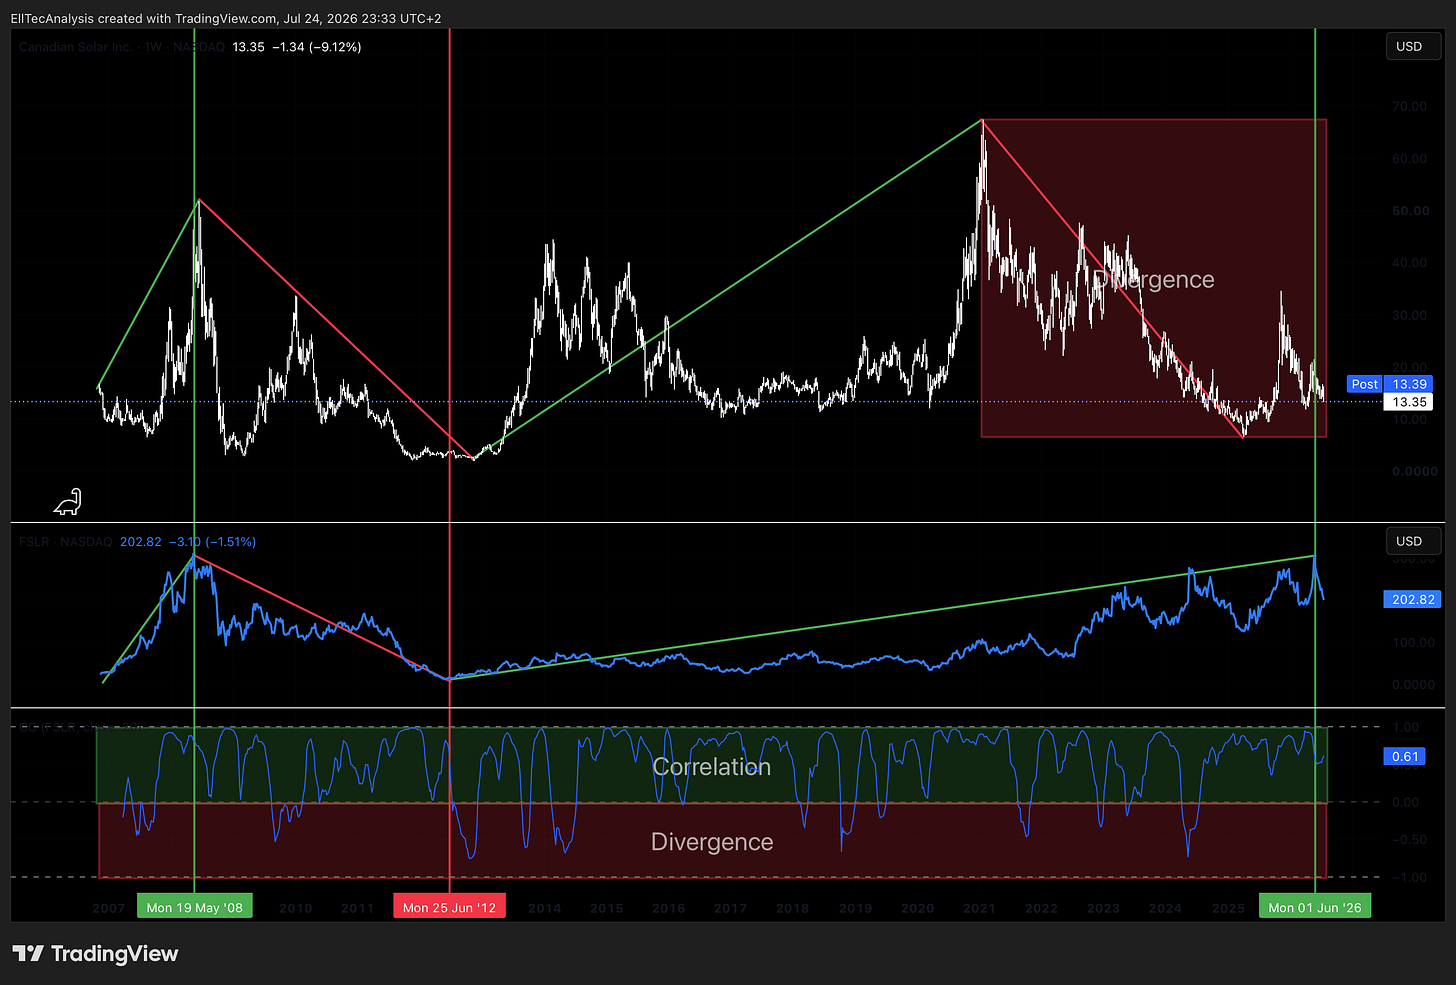
Task: Click the 13.35 last price label
Action: [x=1410, y=402]
